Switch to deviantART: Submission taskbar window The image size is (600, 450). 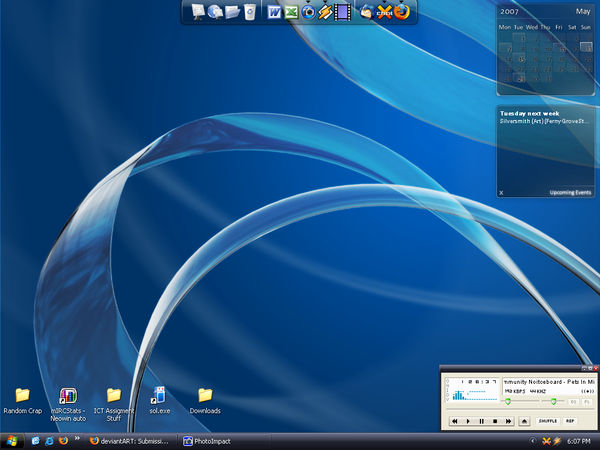click(x=129, y=441)
